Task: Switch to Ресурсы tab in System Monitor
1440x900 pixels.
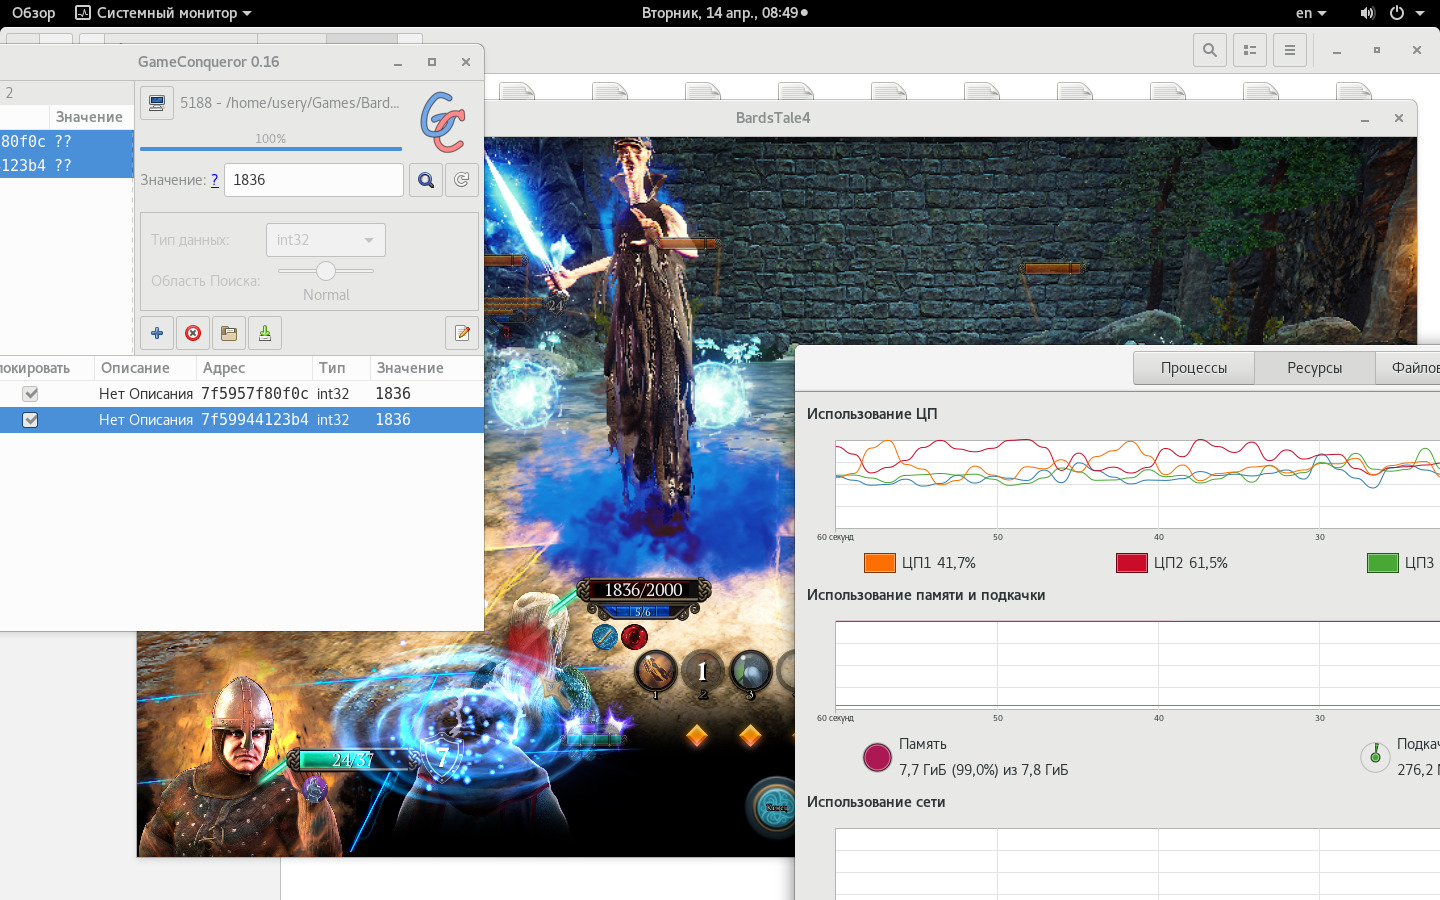Action: [x=1315, y=368]
